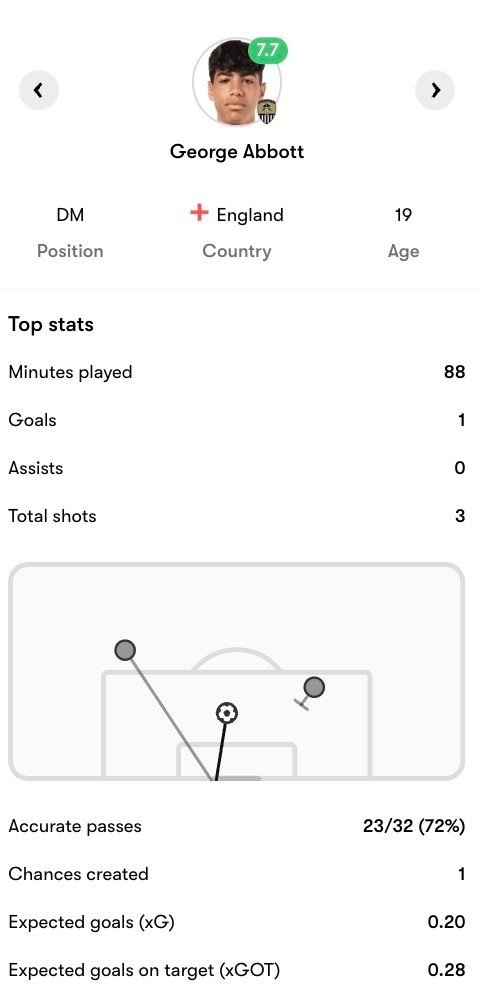This screenshot has width=480, height=1000.
Task: Select the DM position value
Action: point(70,215)
